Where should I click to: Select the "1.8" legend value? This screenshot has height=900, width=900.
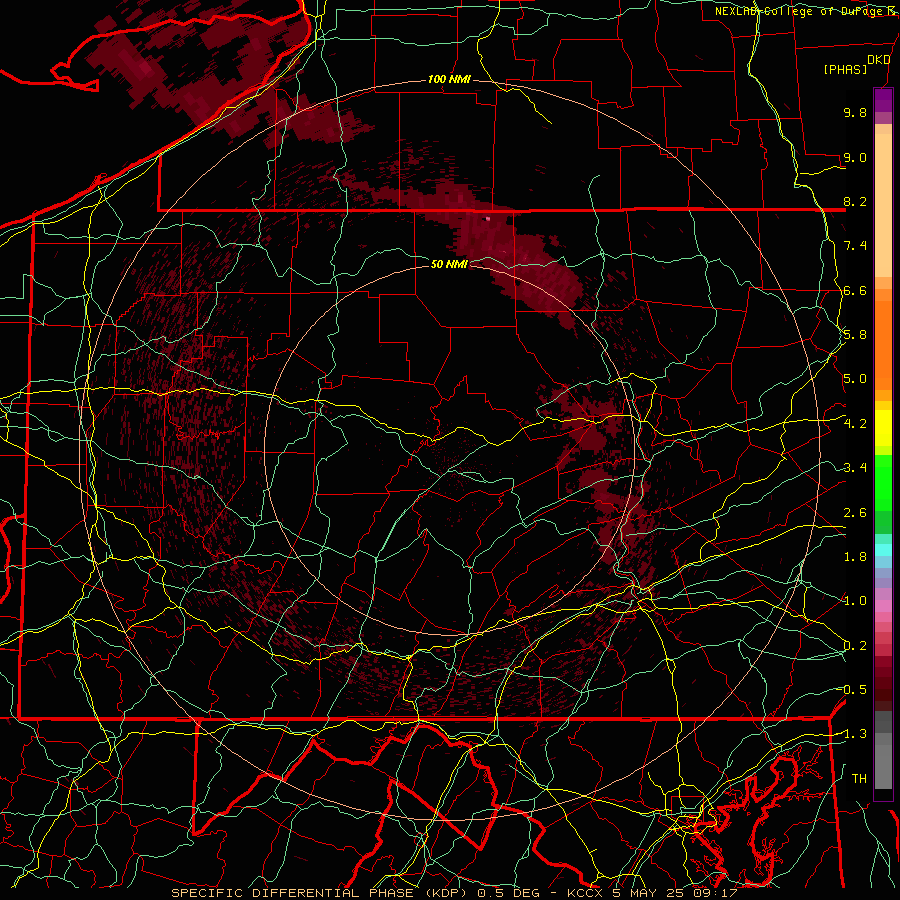[x=855, y=557]
